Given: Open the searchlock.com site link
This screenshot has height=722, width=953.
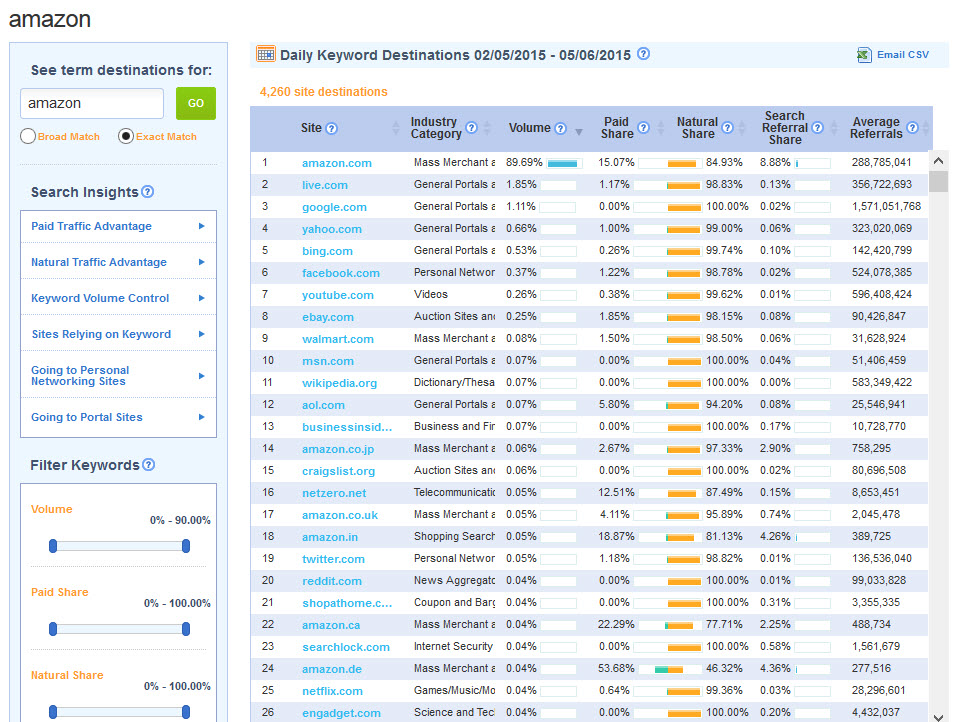Looking at the screenshot, I should (x=346, y=647).
